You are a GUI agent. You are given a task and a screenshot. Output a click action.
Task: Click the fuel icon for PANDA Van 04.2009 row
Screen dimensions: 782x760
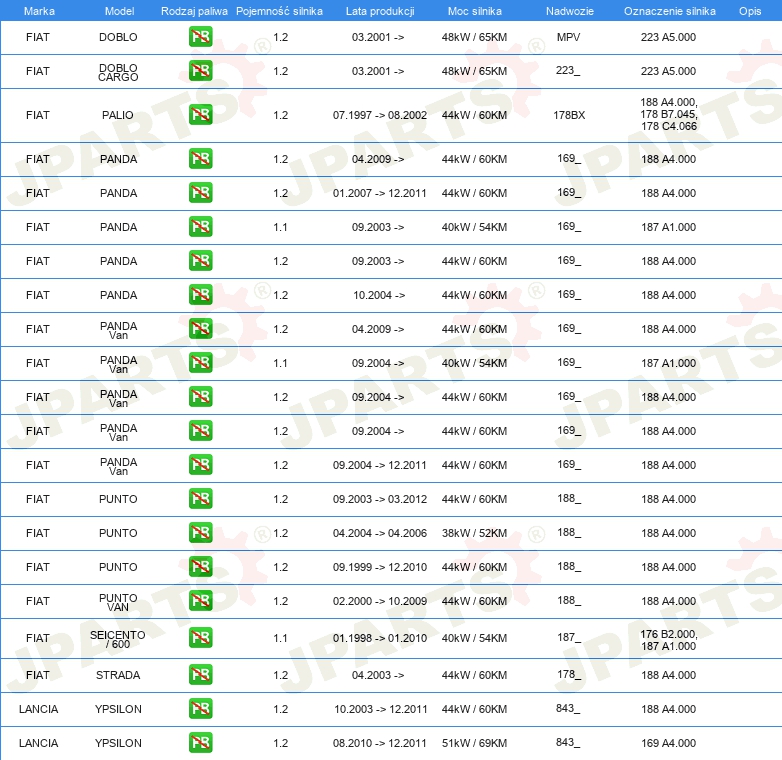[x=200, y=329]
